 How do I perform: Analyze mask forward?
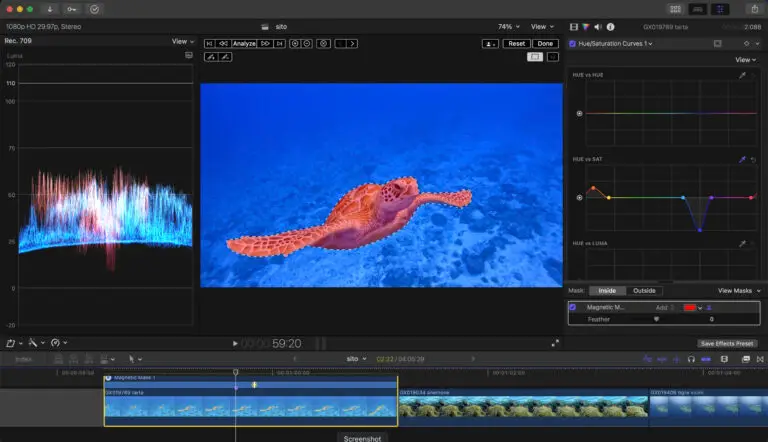[x=265, y=44]
